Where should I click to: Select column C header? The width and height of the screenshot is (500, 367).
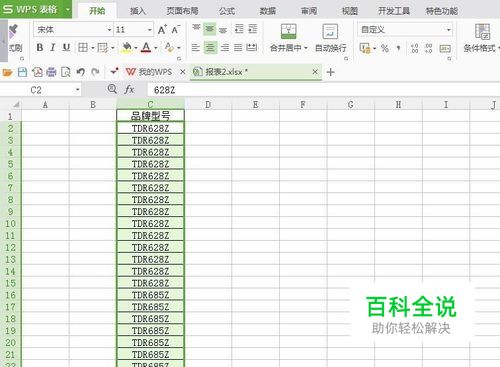click(x=150, y=105)
